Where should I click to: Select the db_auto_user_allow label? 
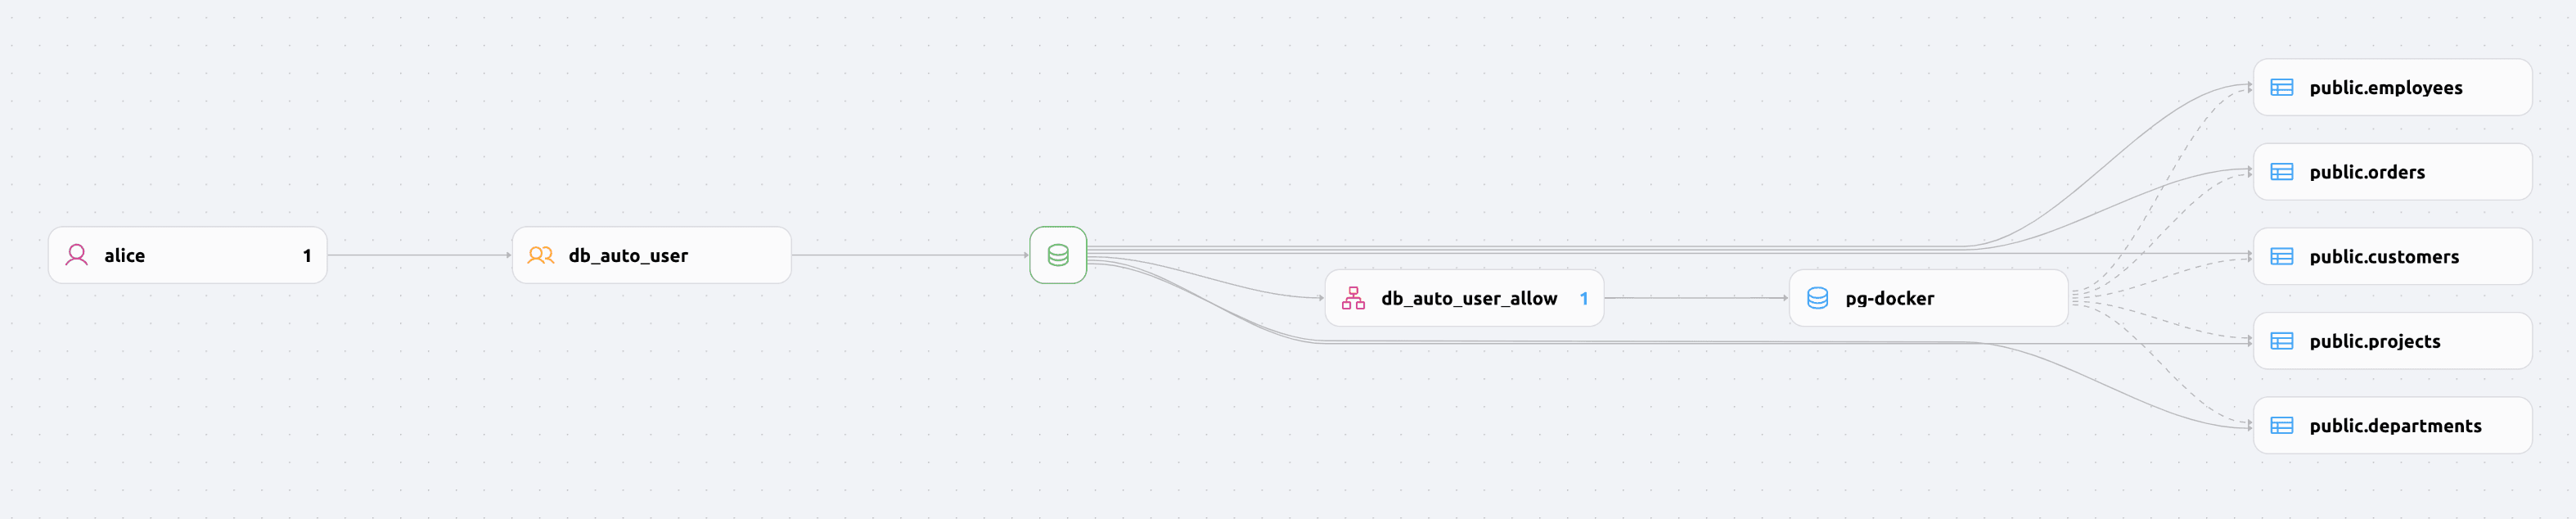(x=1468, y=298)
